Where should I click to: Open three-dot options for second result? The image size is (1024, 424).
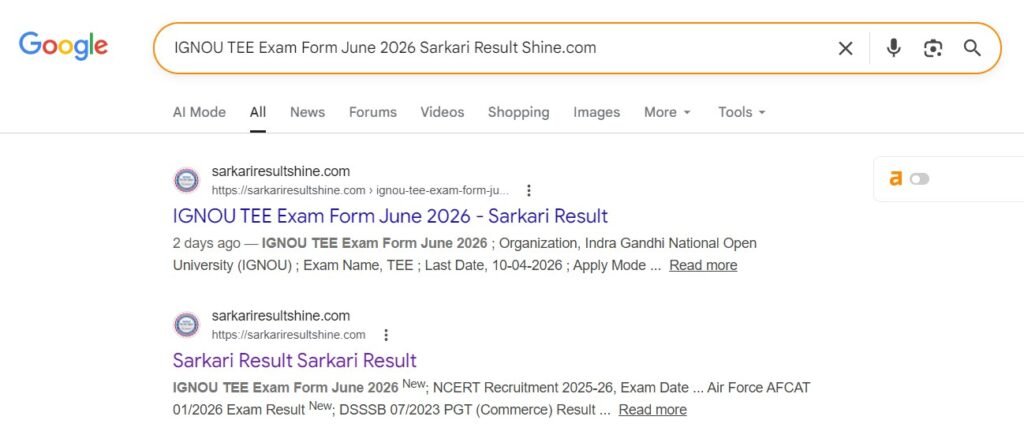[x=386, y=335]
